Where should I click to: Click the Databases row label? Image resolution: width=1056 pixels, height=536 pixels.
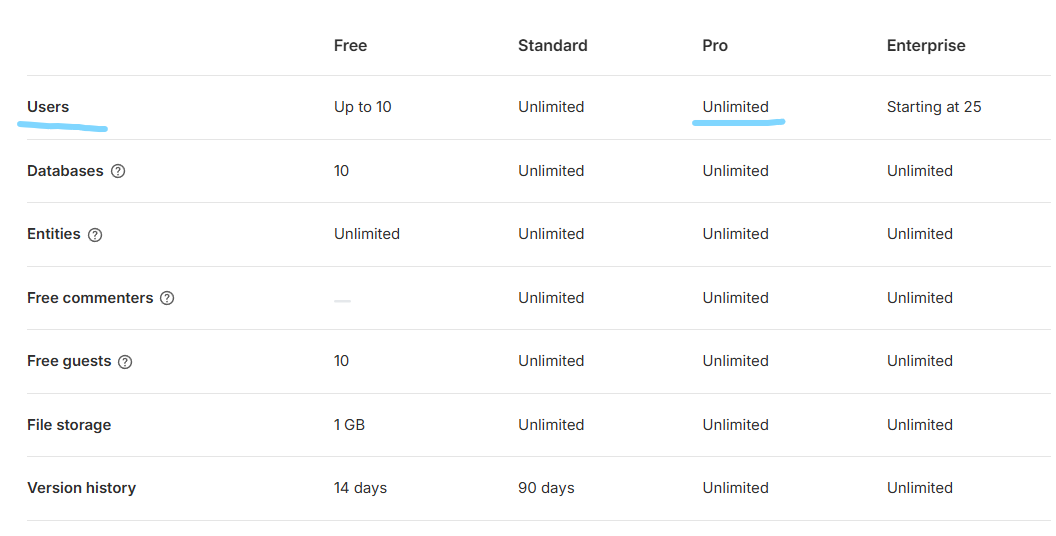click(x=65, y=171)
